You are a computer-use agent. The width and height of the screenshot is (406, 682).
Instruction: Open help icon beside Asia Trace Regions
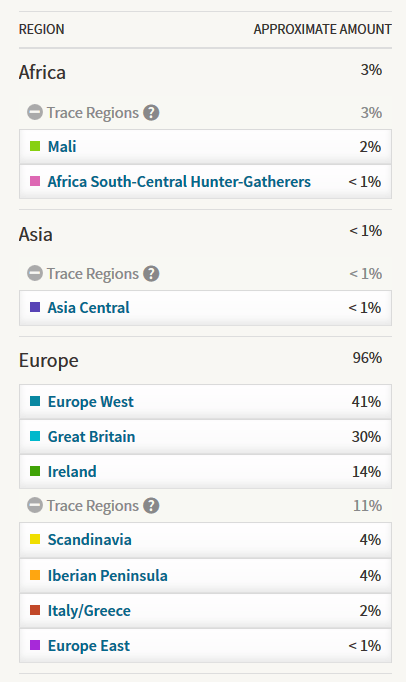(x=151, y=274)
